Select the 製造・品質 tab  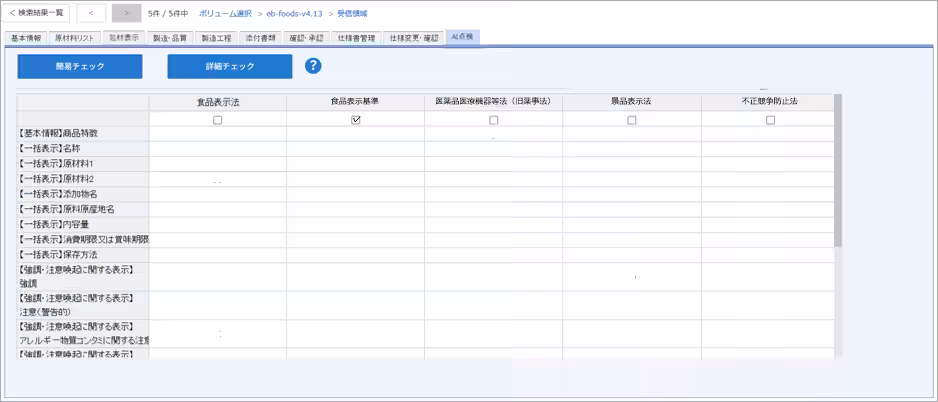pyautogui.click(x=170, y=38)
